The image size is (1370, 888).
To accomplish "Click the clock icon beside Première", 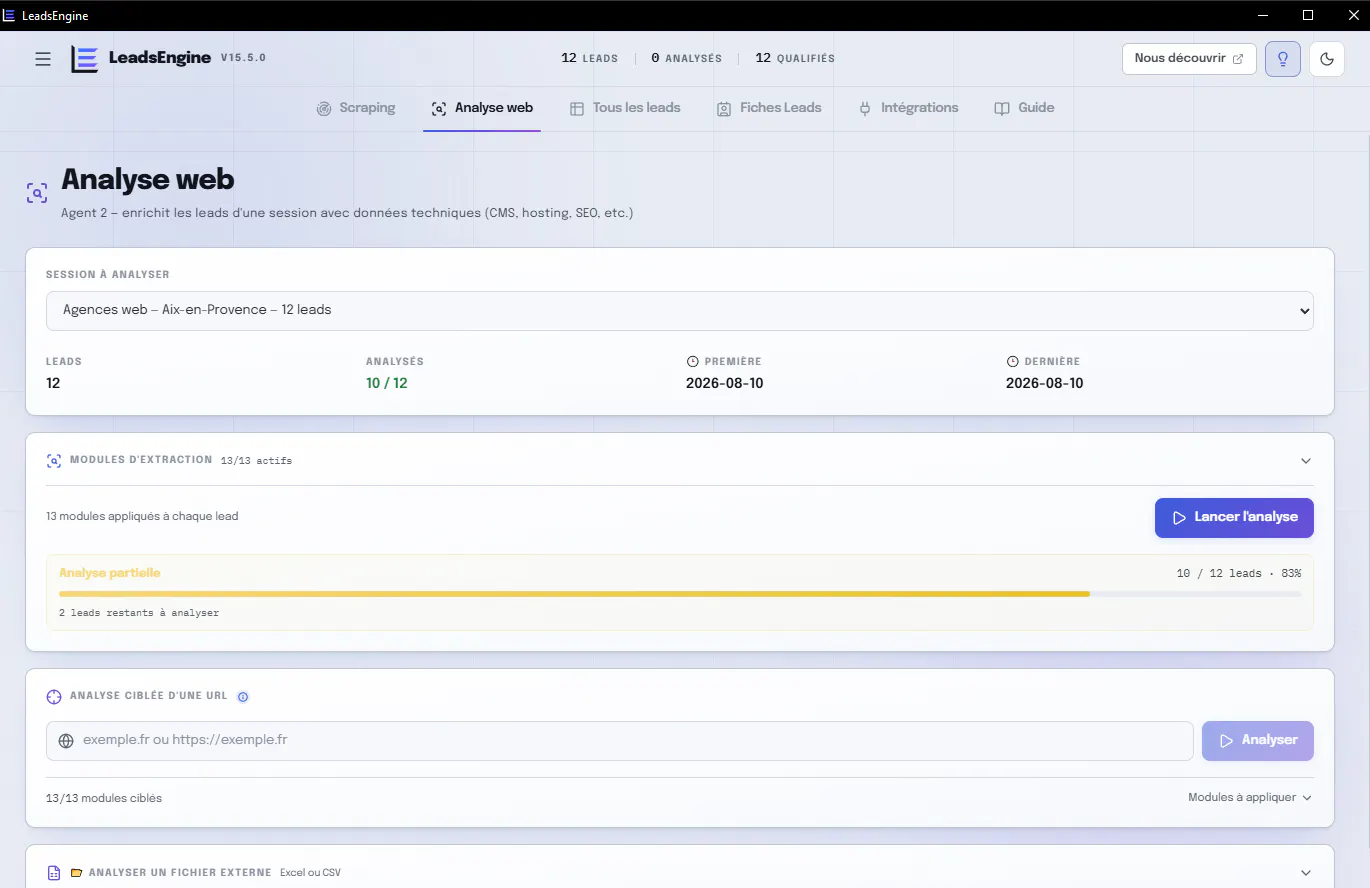I will point(692,362).
